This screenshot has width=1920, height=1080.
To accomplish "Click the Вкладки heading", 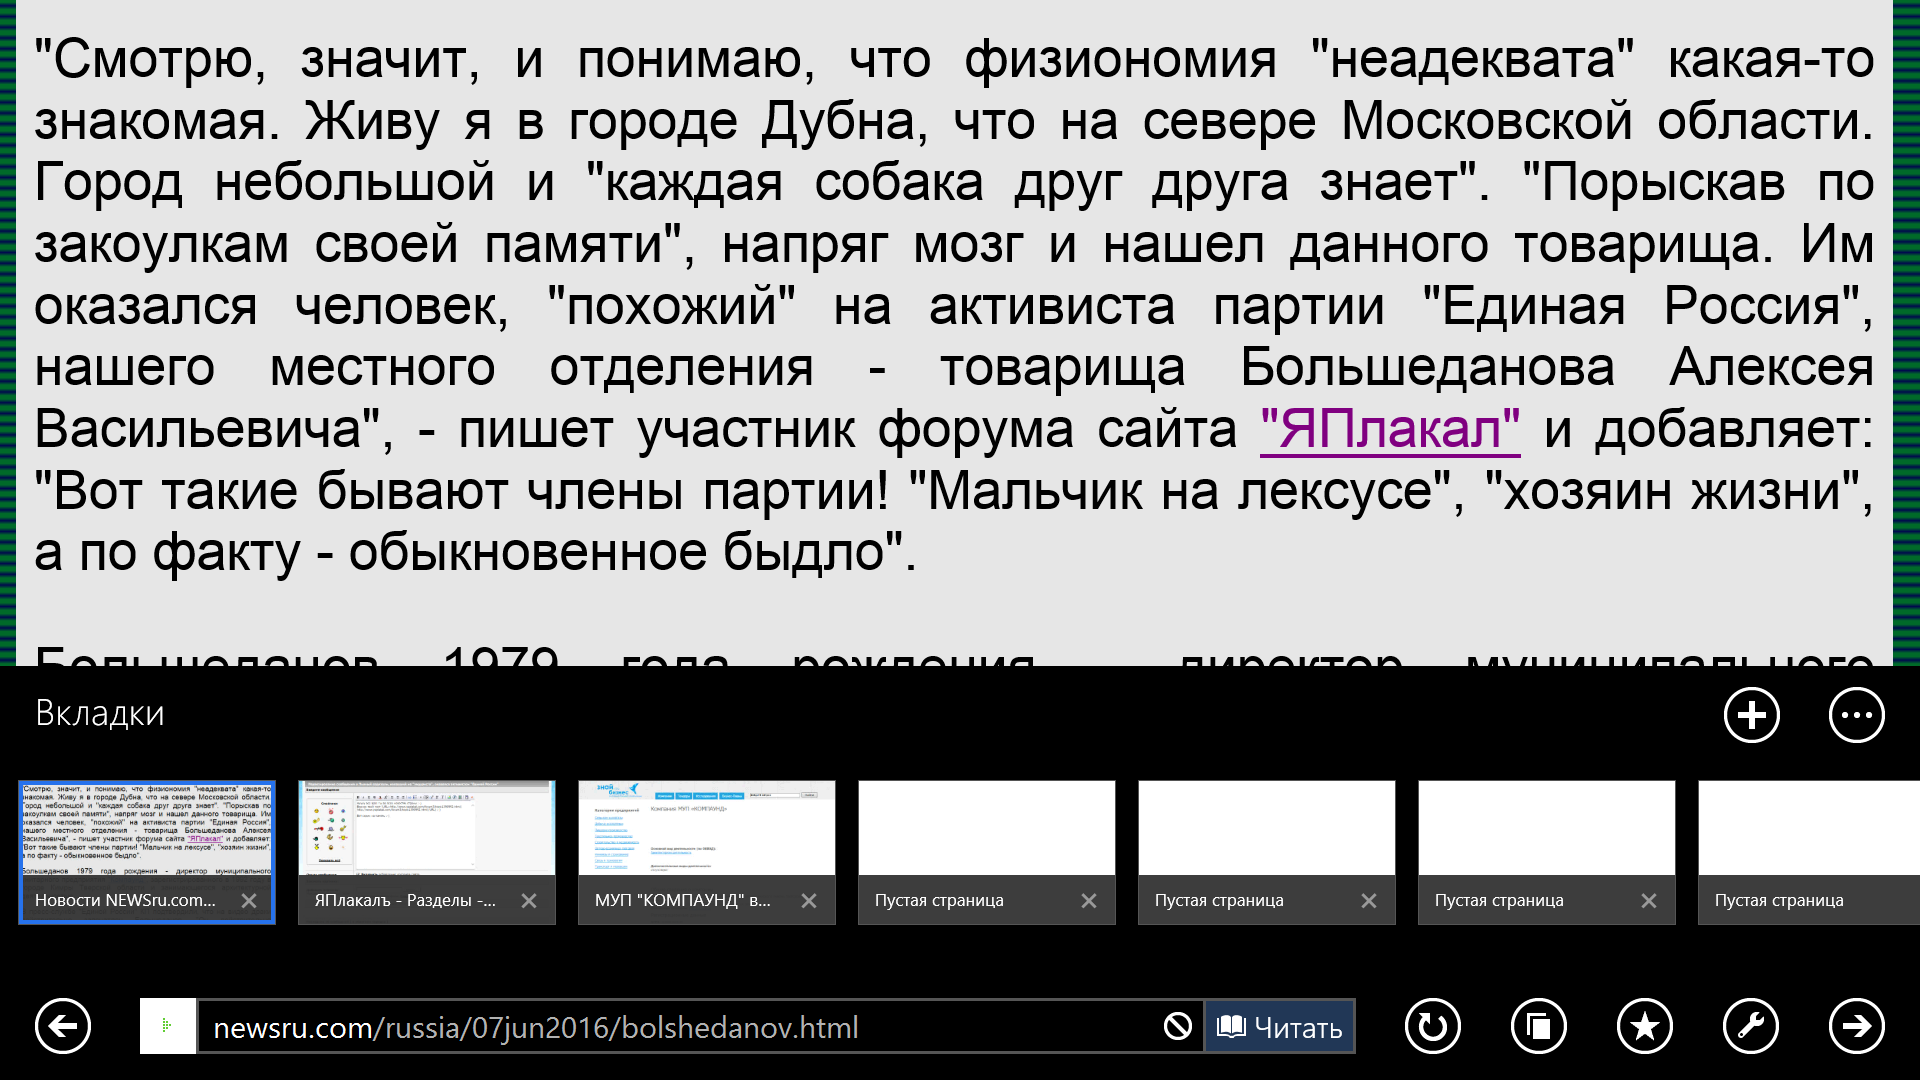I will (100, 714).
